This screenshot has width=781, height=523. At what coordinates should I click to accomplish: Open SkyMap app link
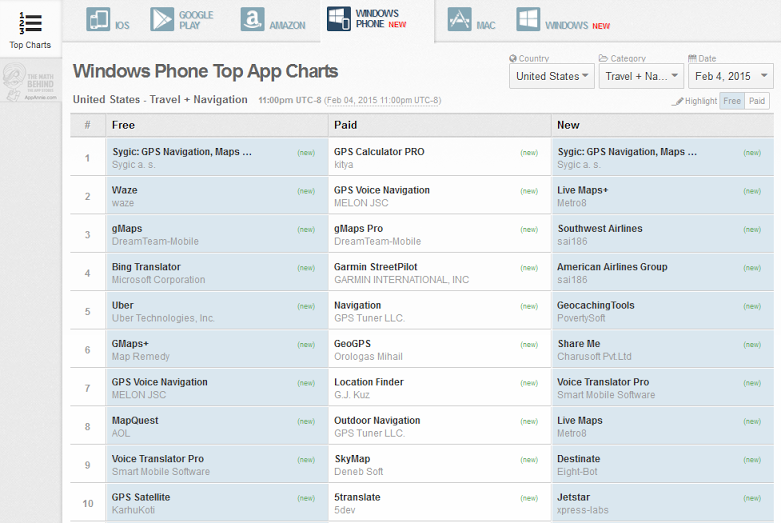(352, 459)
